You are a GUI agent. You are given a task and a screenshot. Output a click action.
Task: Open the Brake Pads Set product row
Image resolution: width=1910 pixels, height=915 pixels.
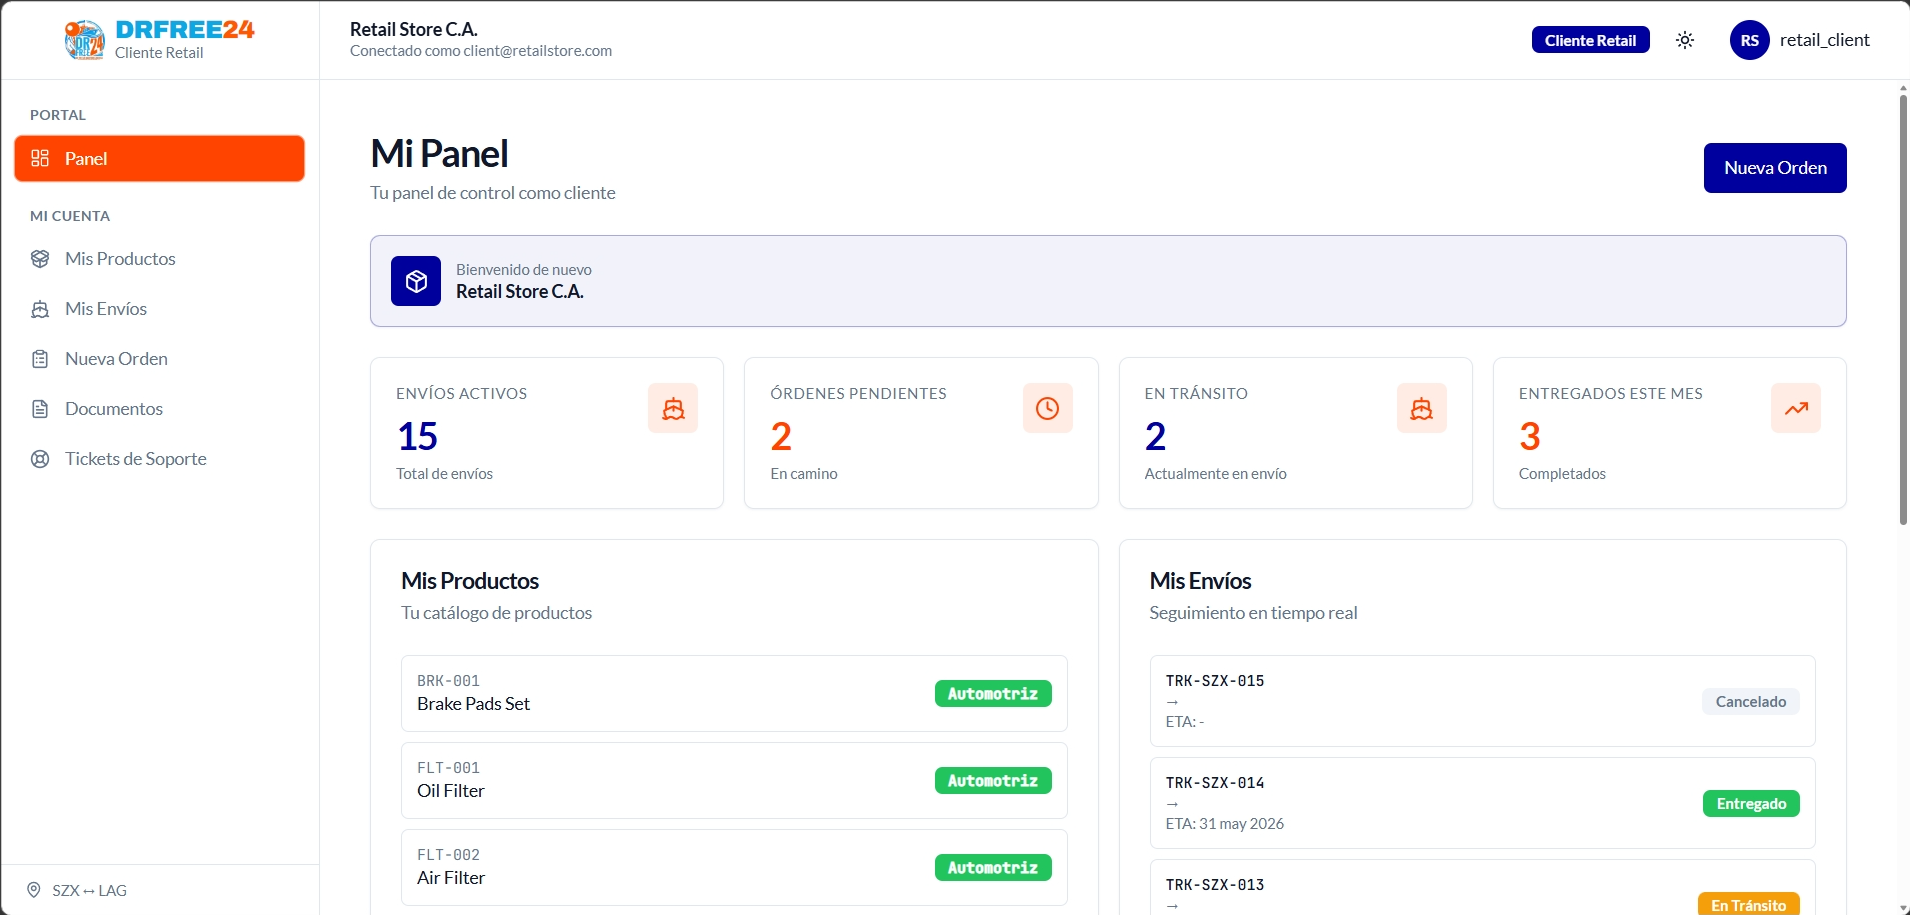pyautogui.click(x=734, y=693)
